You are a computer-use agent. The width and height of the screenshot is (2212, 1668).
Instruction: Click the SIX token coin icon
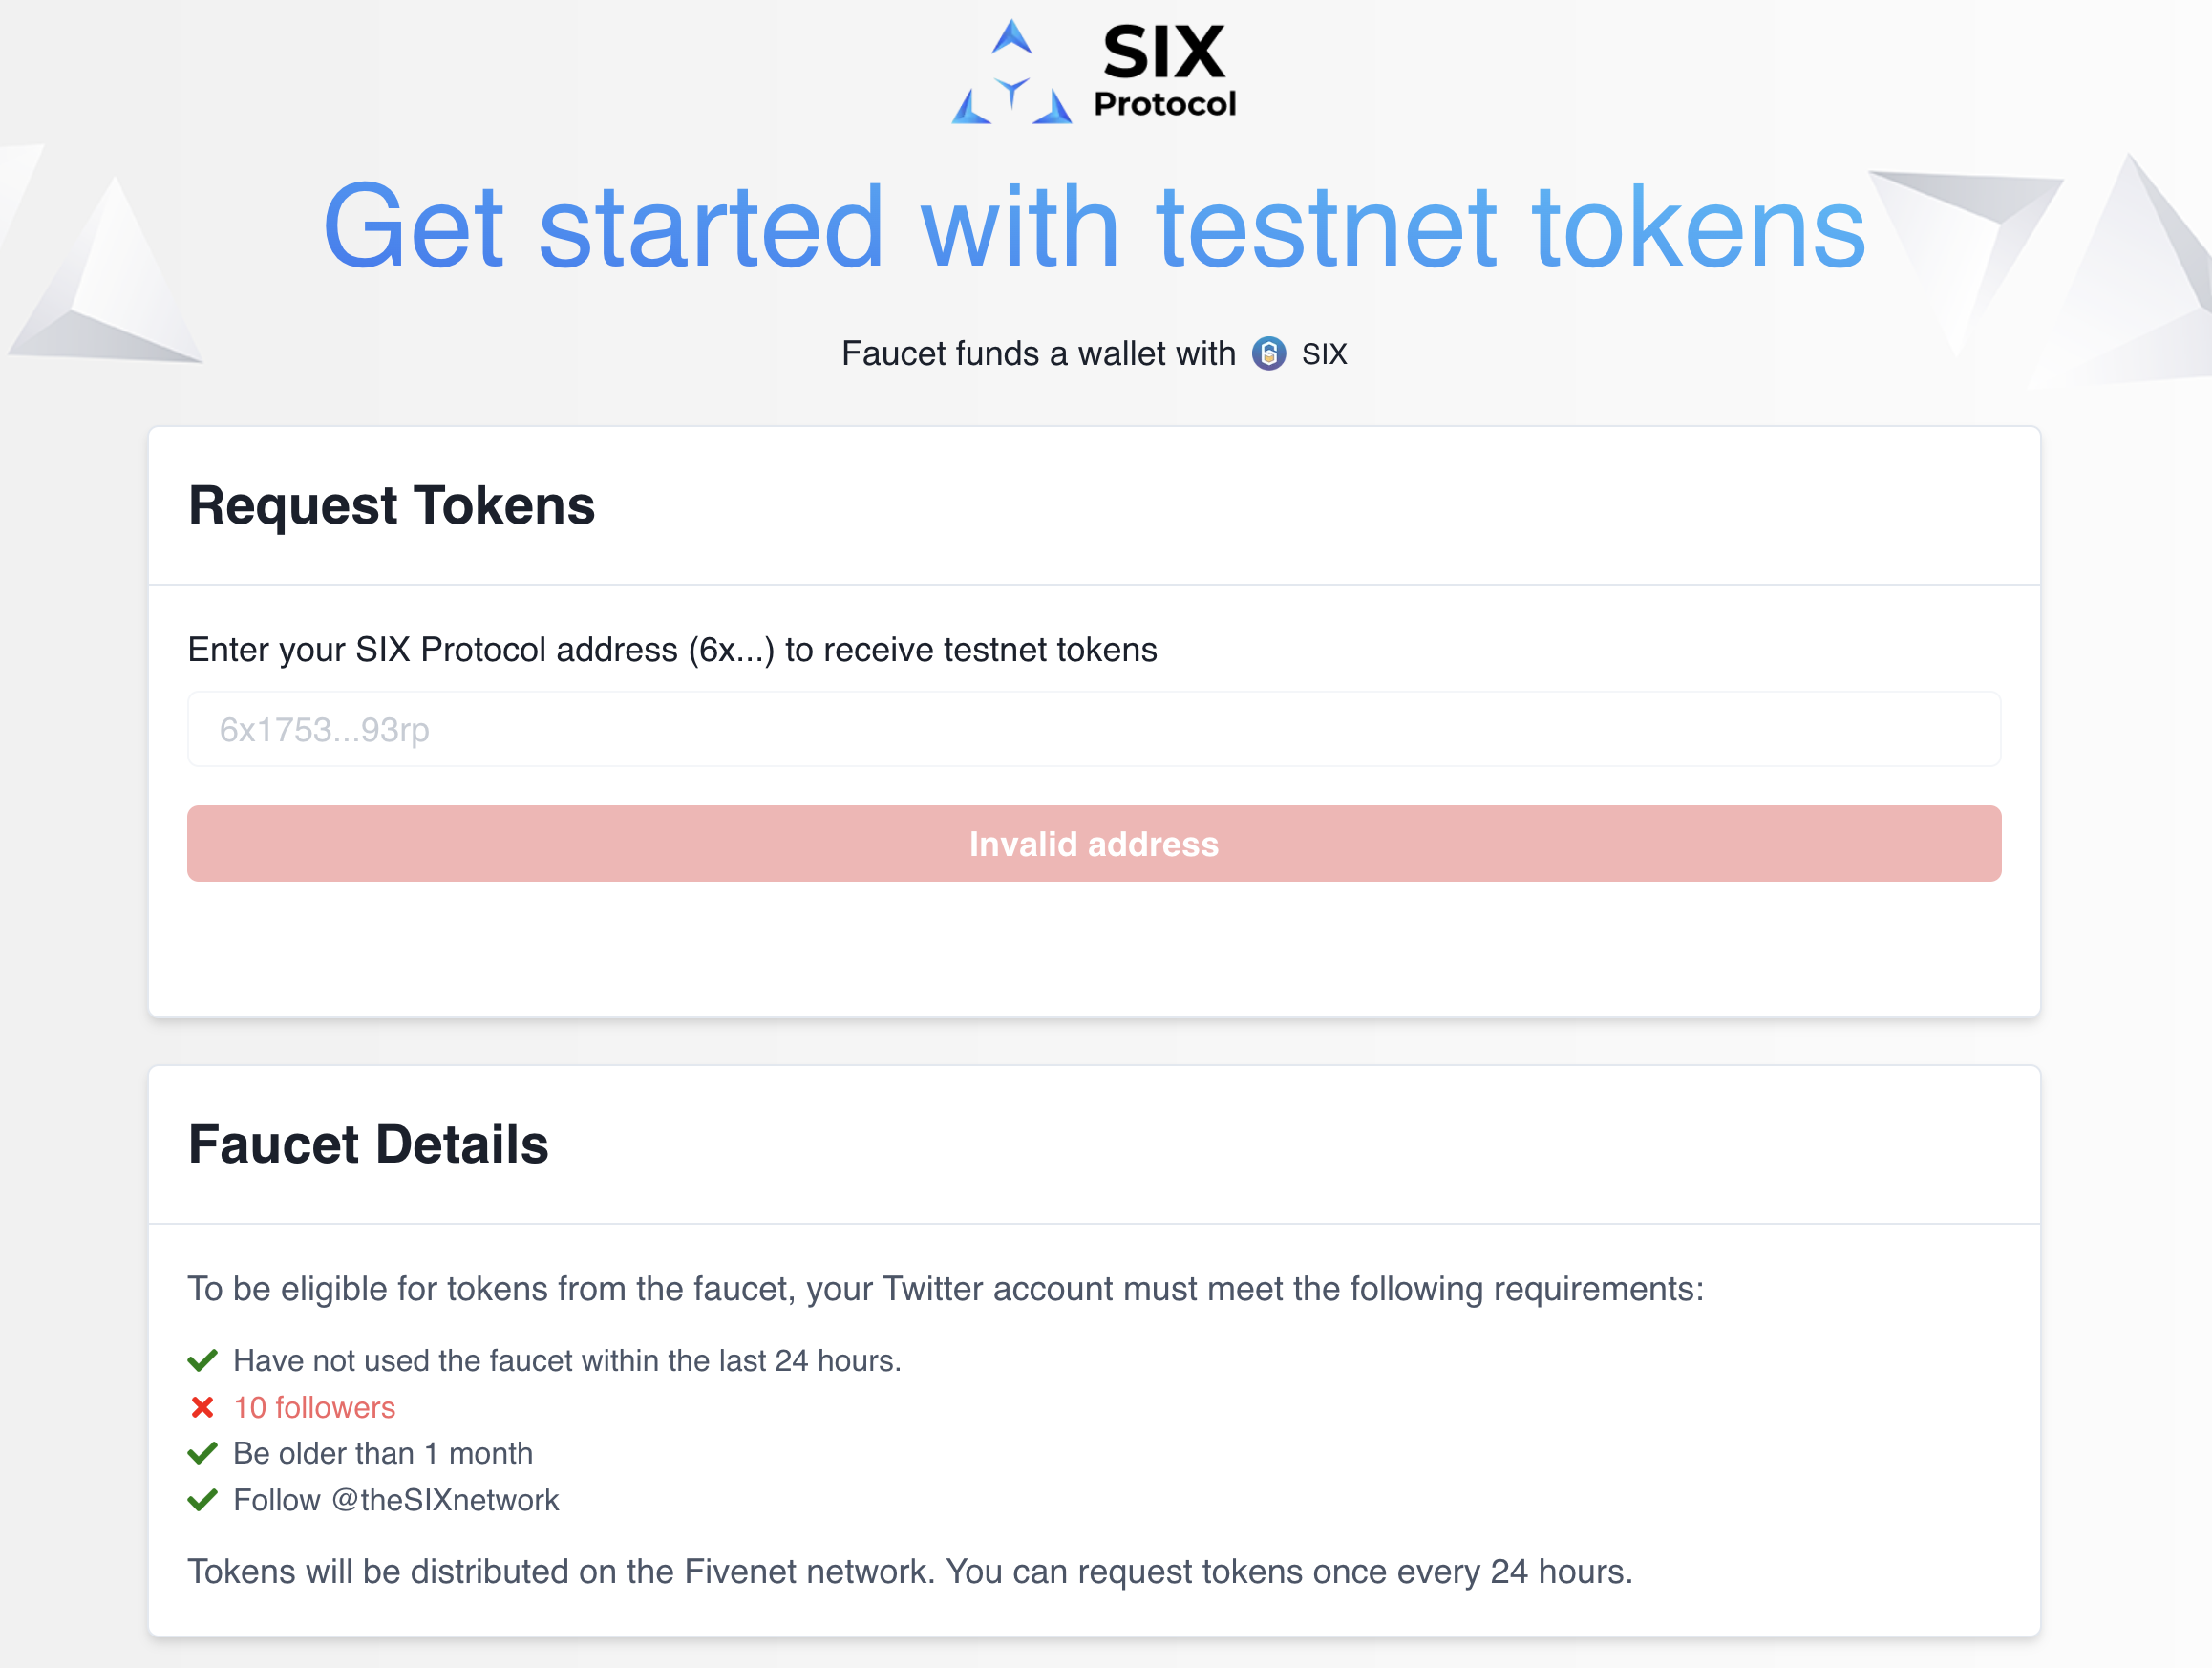1269,354
